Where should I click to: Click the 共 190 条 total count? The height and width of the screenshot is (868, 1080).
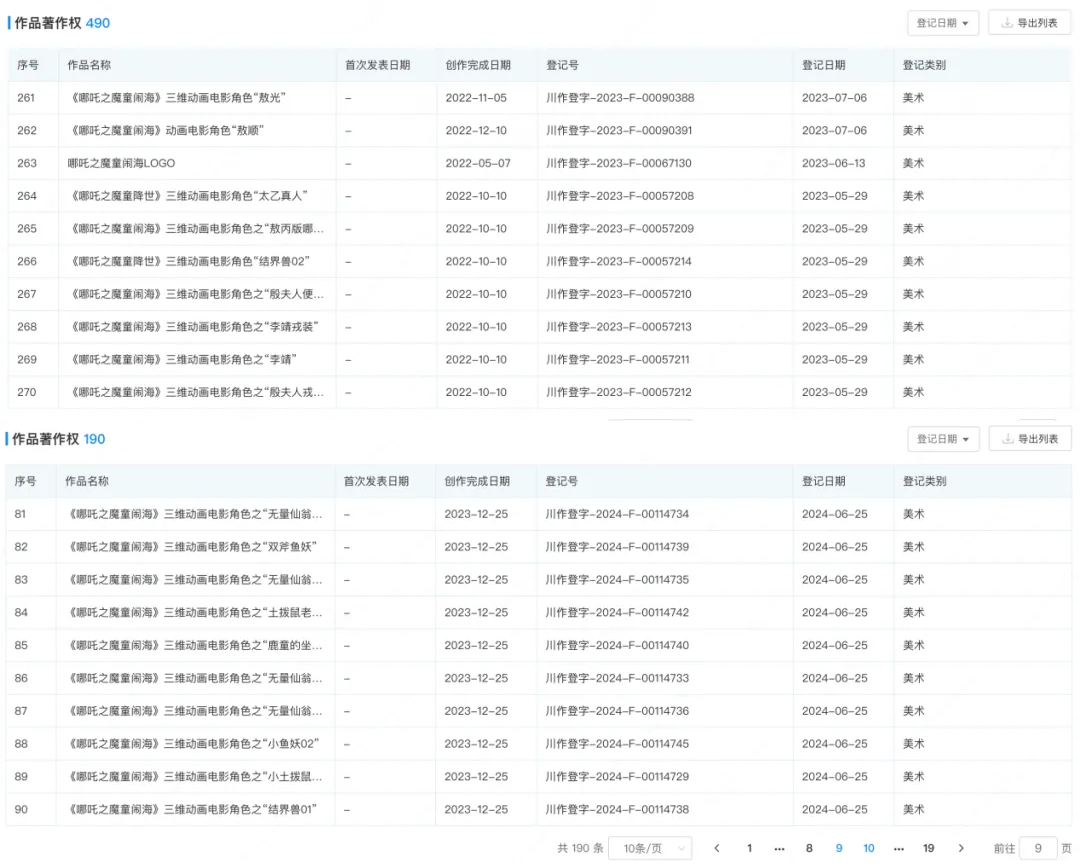[580, 848]
